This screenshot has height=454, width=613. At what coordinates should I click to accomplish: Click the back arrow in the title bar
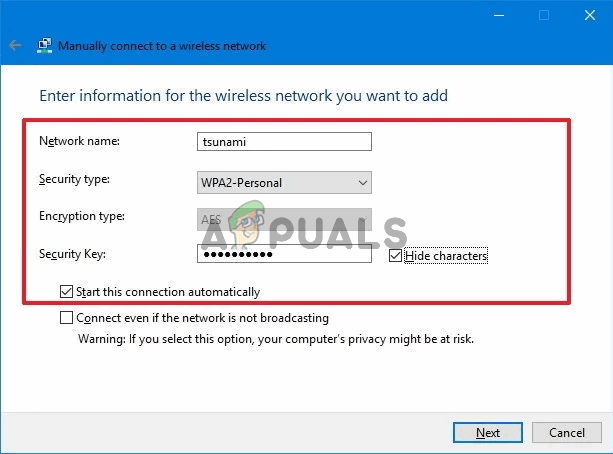(x=14, y=46)
